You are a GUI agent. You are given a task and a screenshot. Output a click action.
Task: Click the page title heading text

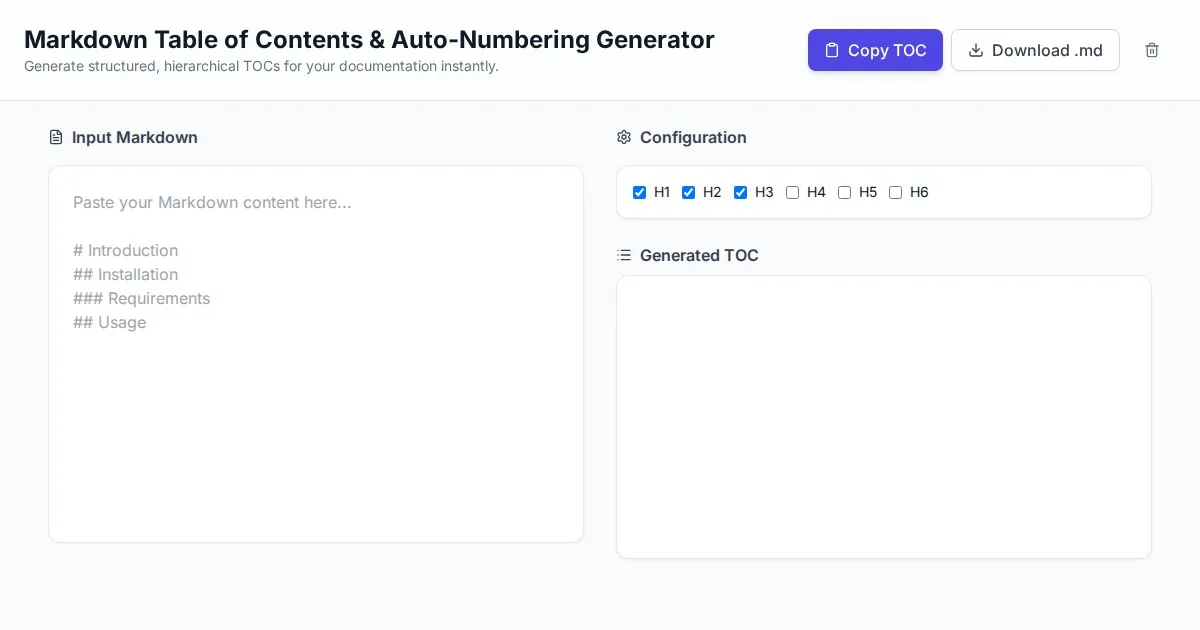pos(369,40)
